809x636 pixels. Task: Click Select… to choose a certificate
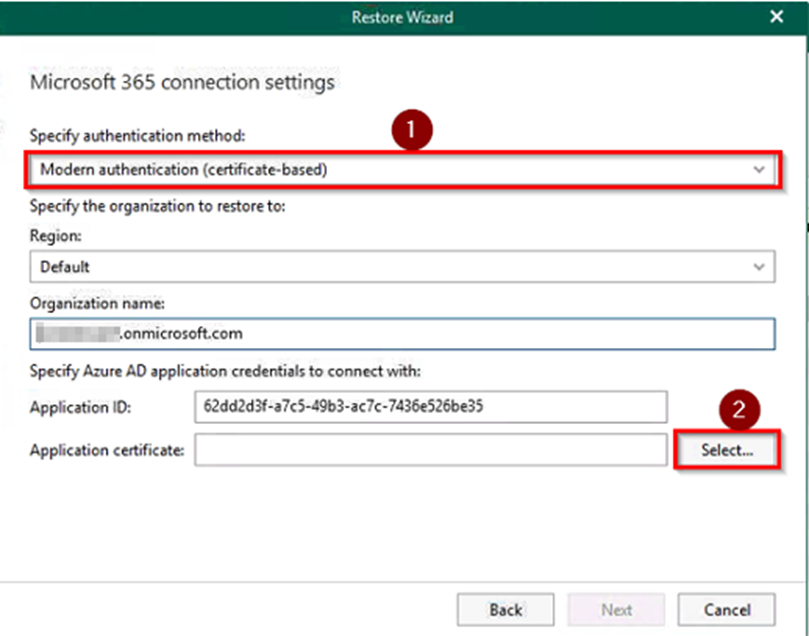coord(727,450)
